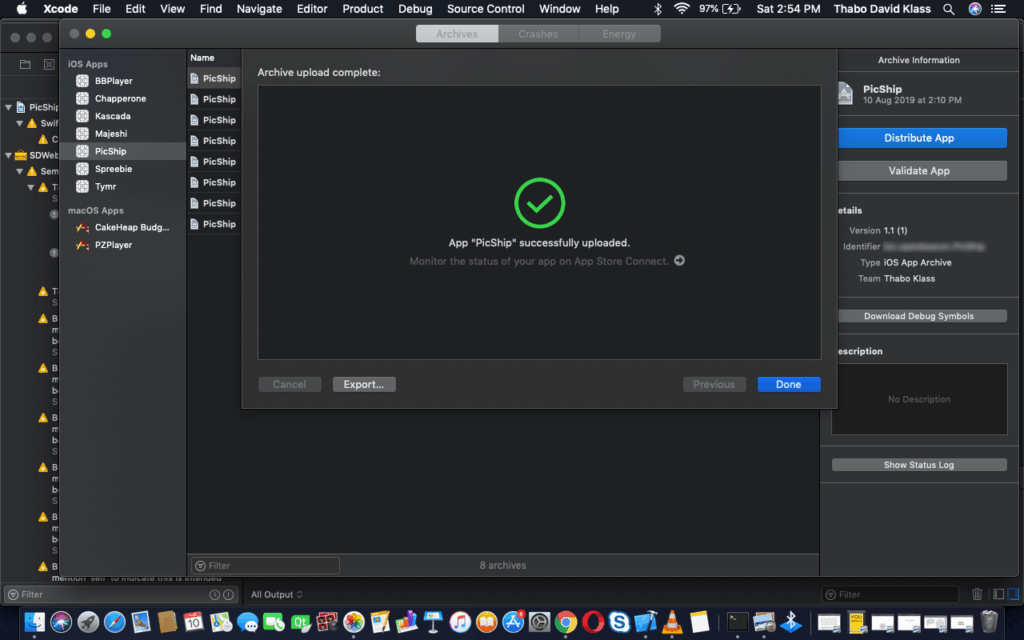
Task: Click the Export... button
Action: pyautogui.click(x=364, y=385)
